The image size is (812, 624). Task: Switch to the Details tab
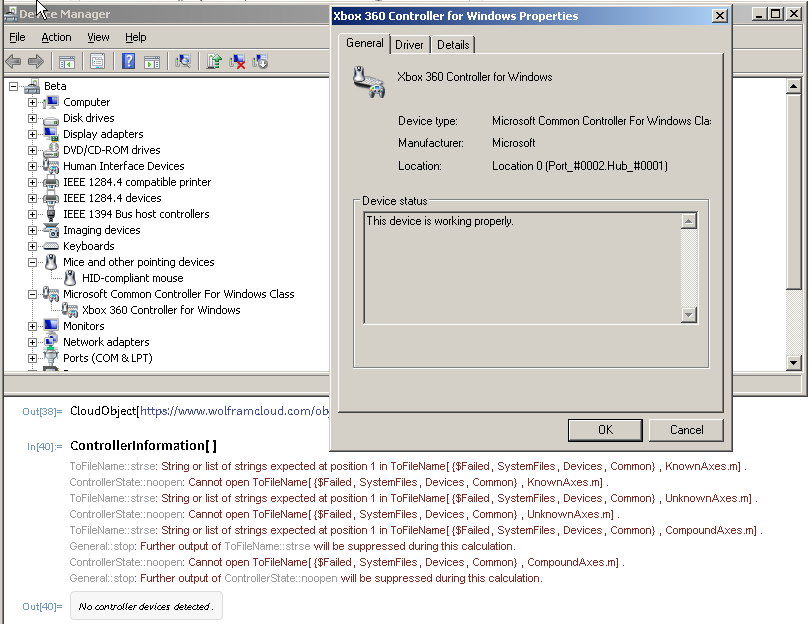point(453,45)
